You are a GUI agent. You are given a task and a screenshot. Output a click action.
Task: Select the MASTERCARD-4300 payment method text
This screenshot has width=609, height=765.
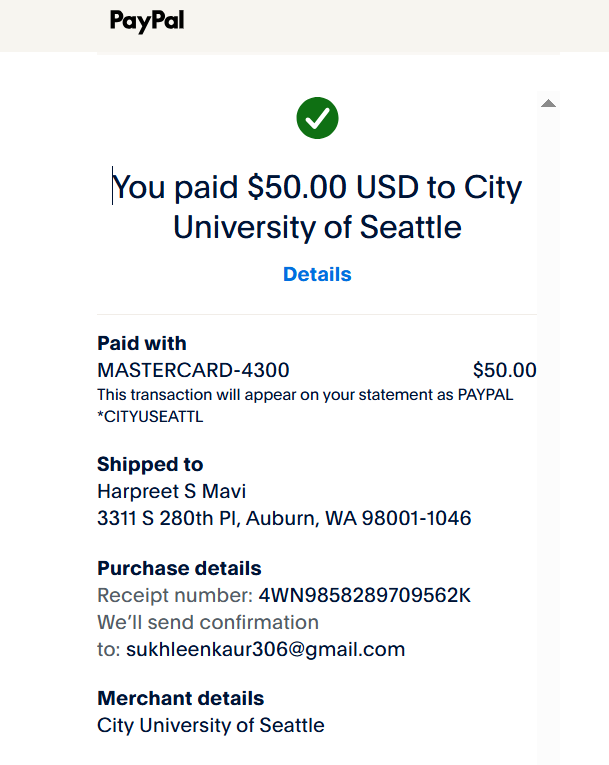(193, 370)
